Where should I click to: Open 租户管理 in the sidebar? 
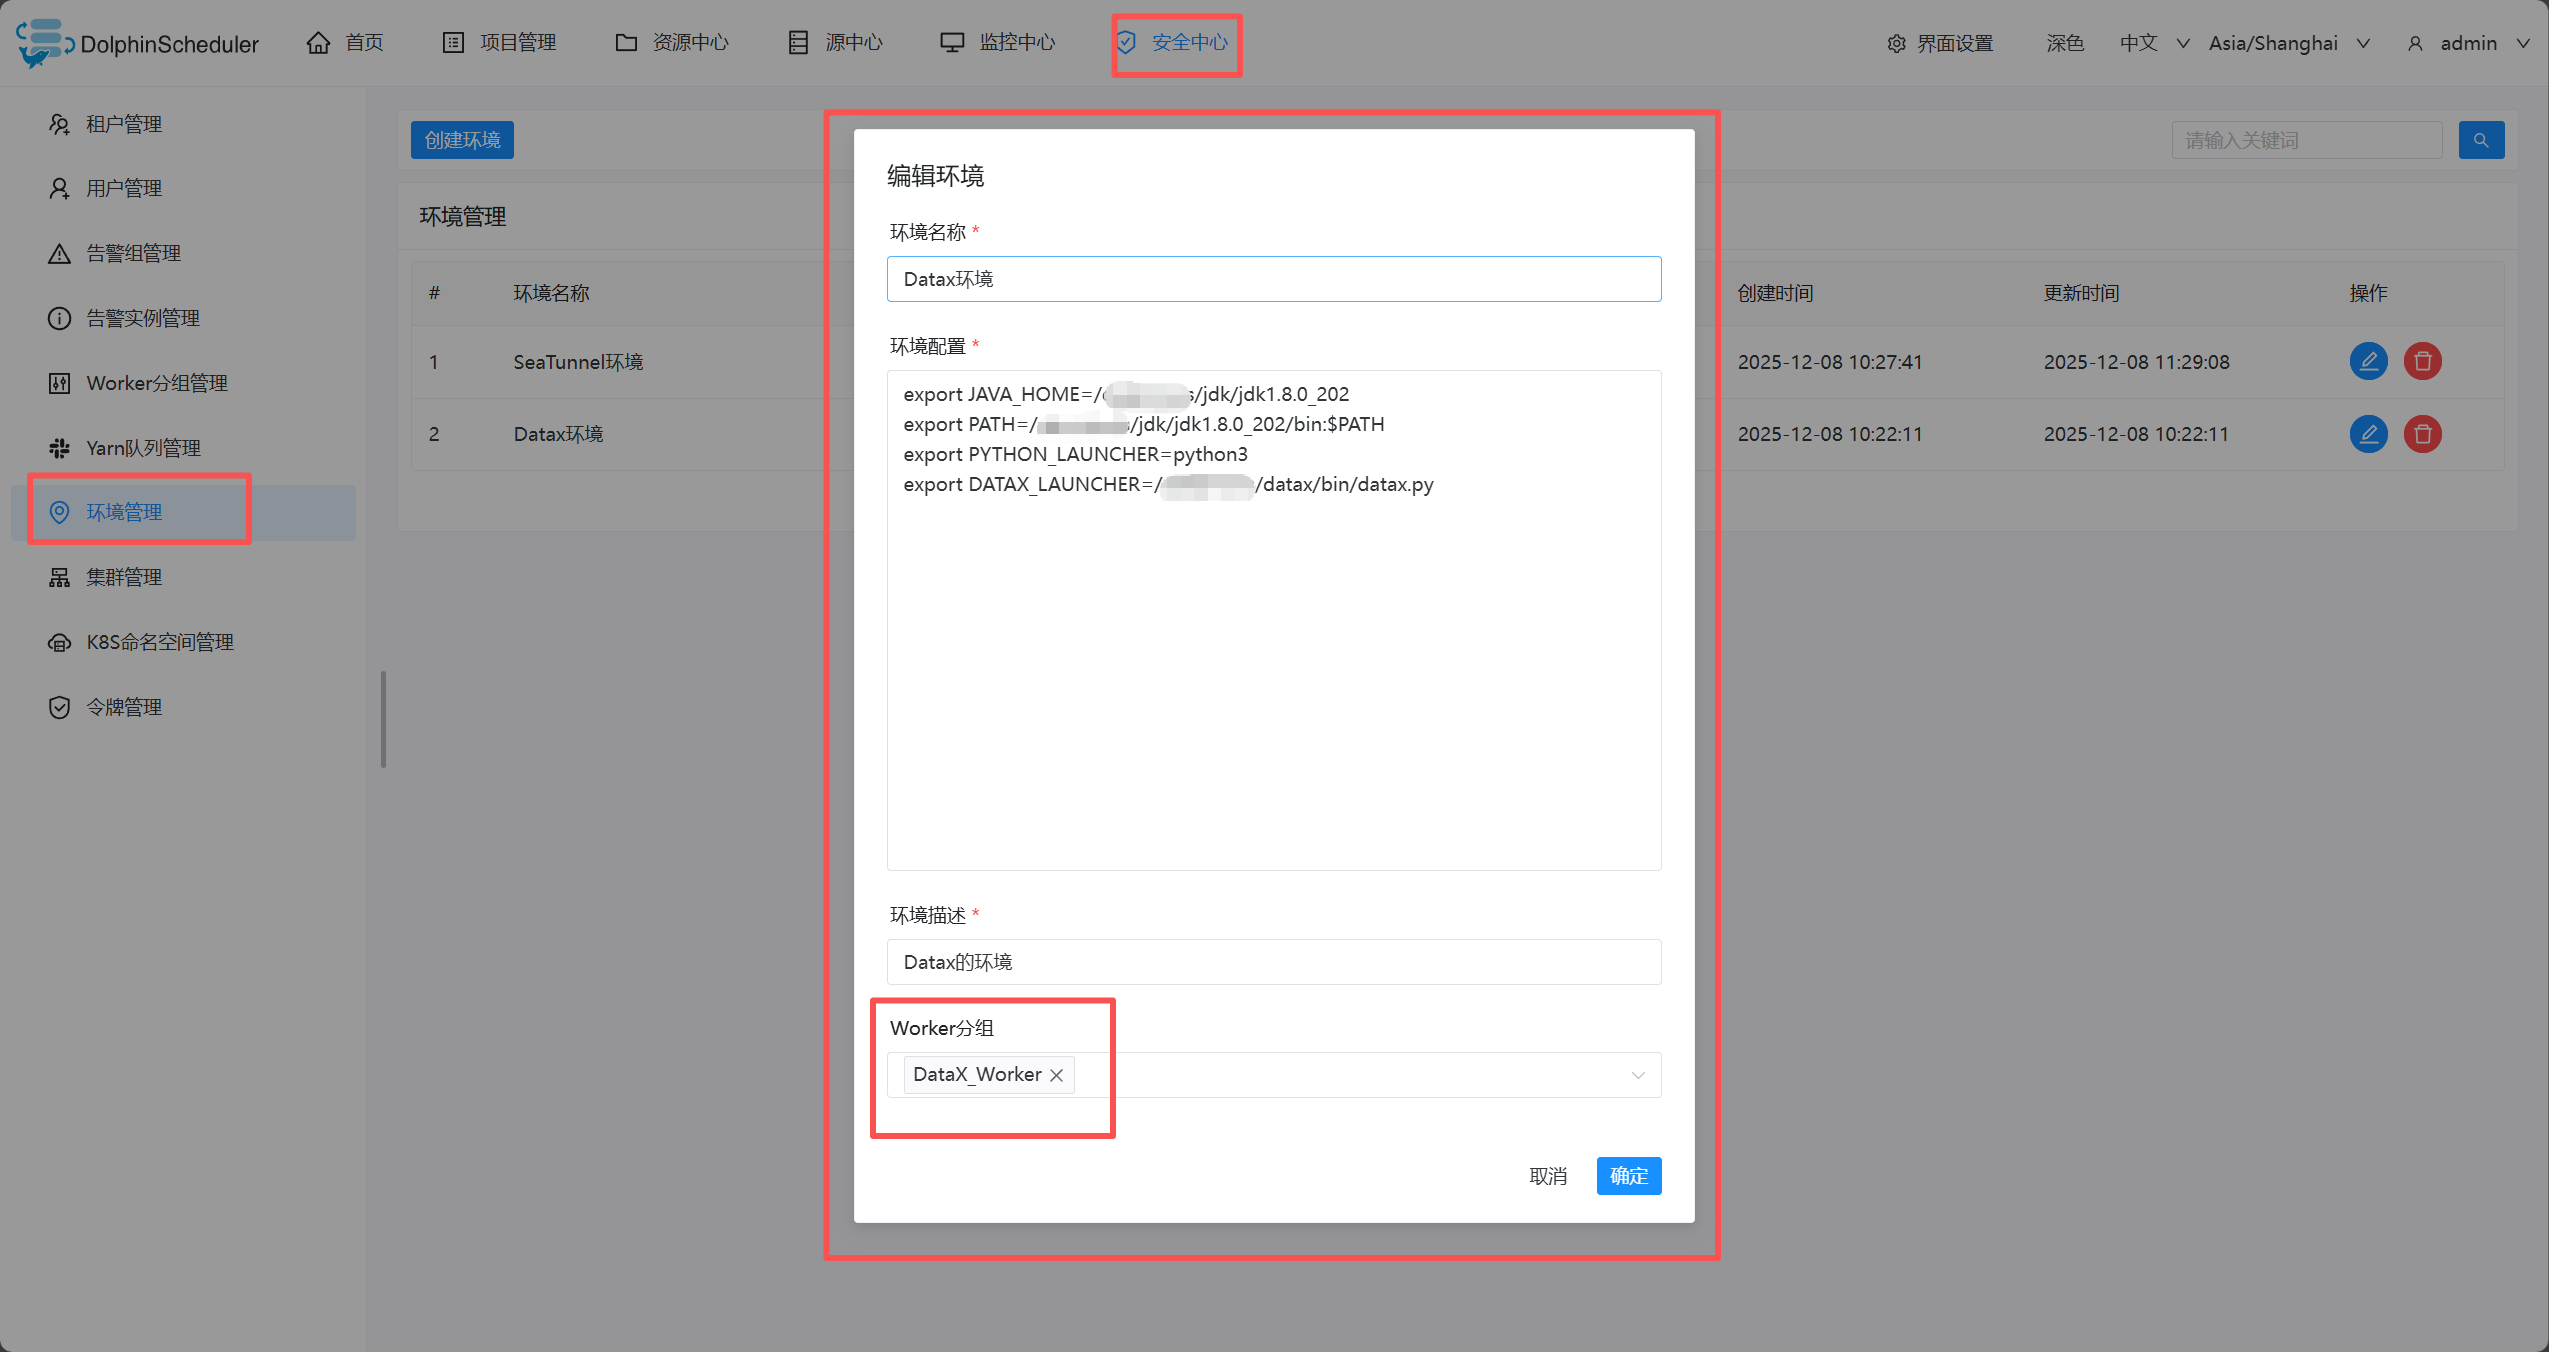[x=124, y=124]
